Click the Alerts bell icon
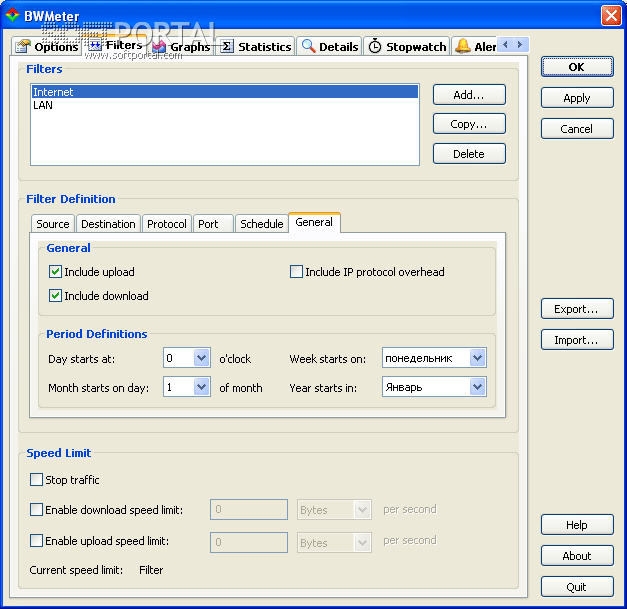The width and height of the screenshot is (627, 609). click(463, 46)
